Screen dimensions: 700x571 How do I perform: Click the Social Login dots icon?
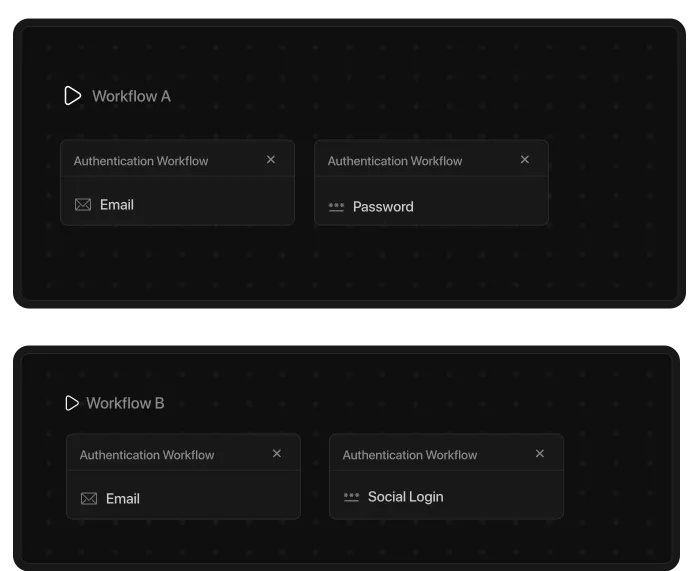tap(351, 497)
